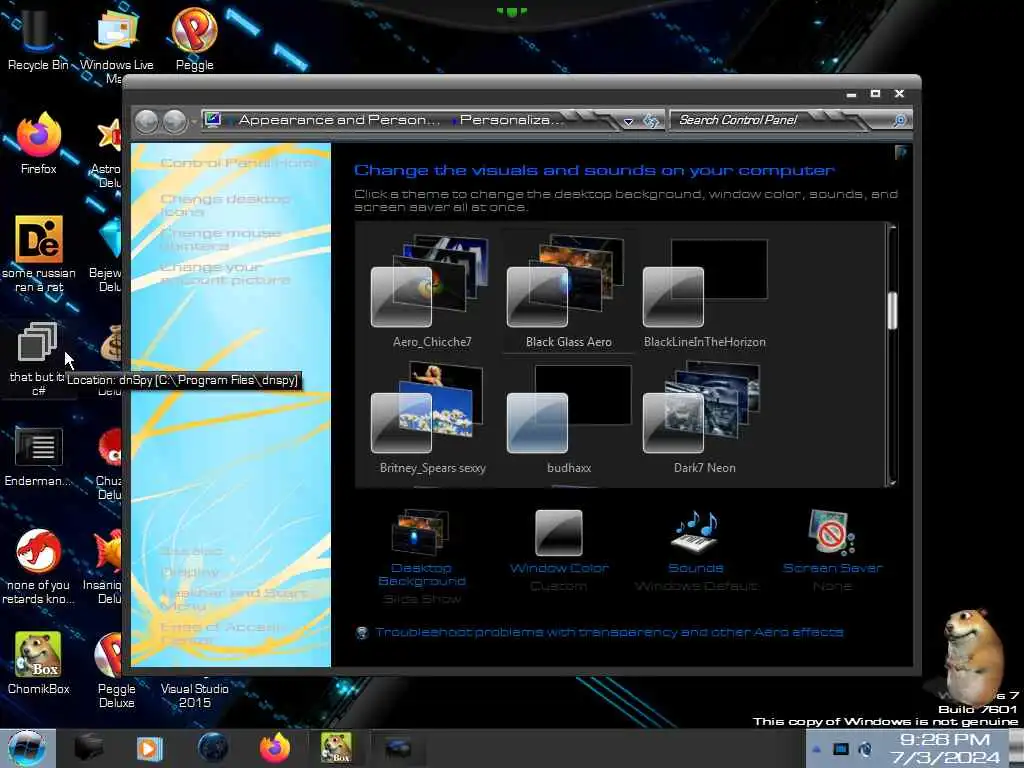Select the ChomikBox desktop icon
This screenshot has width=1024, height=768.
click(x=38, y=663)
